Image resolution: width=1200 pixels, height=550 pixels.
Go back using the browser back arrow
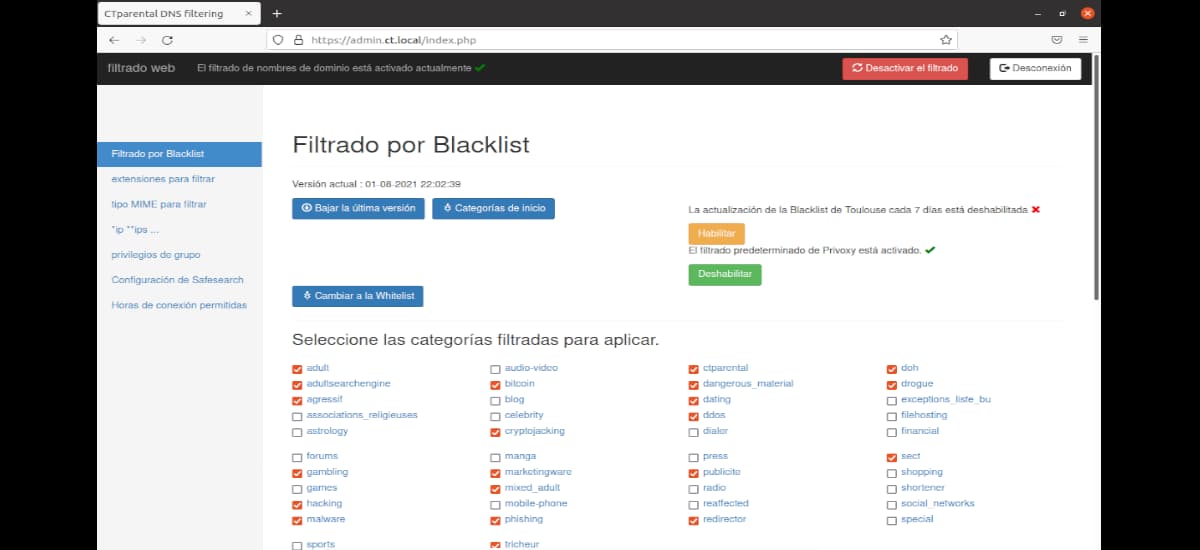pos(114,40)
